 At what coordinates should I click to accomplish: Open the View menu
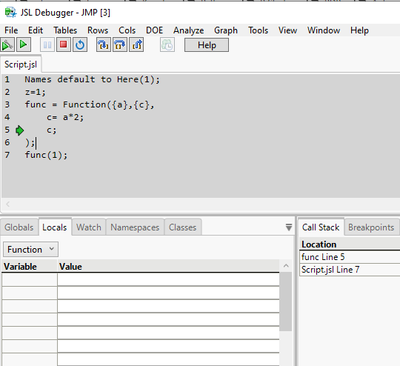coord(288,30)
